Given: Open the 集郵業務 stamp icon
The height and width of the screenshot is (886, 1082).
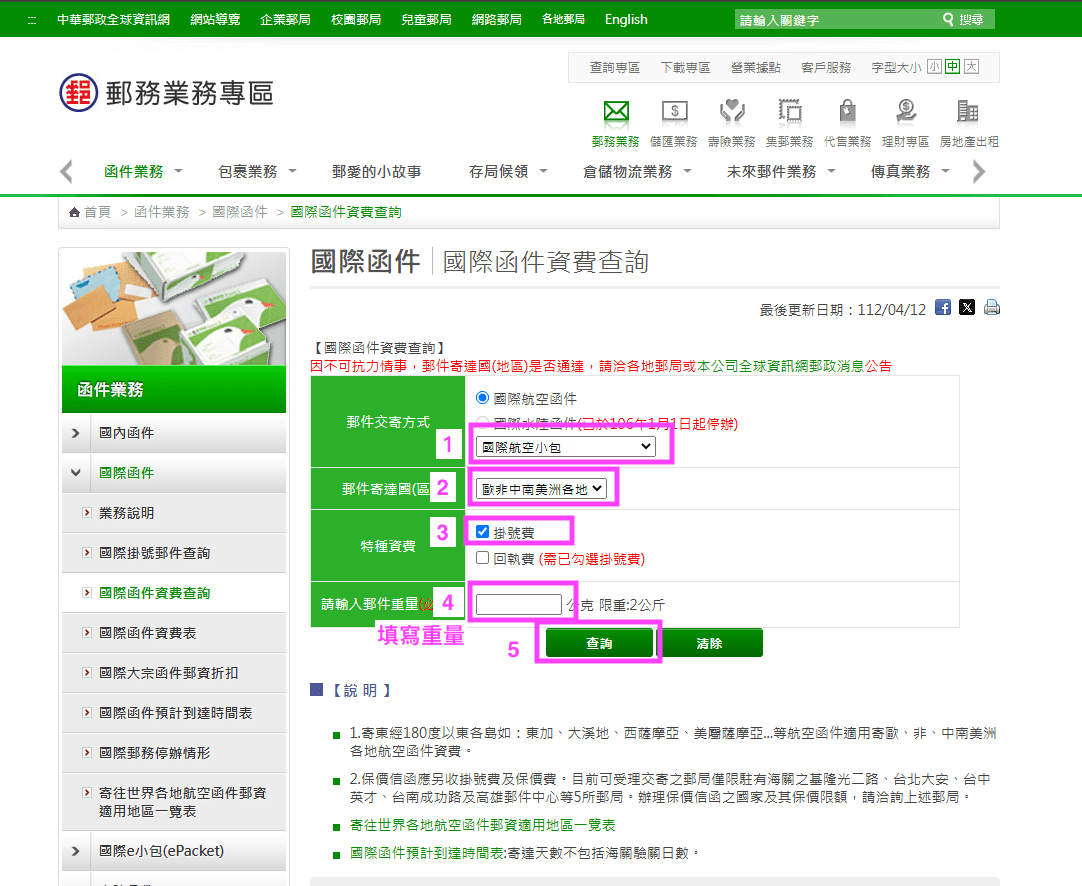Looking at the screenshot, I should click(790, 112).
